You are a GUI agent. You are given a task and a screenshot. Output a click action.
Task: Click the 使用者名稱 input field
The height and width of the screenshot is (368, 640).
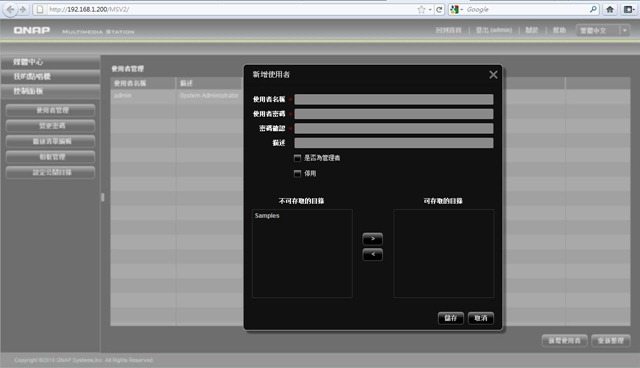tap(394, 100)
